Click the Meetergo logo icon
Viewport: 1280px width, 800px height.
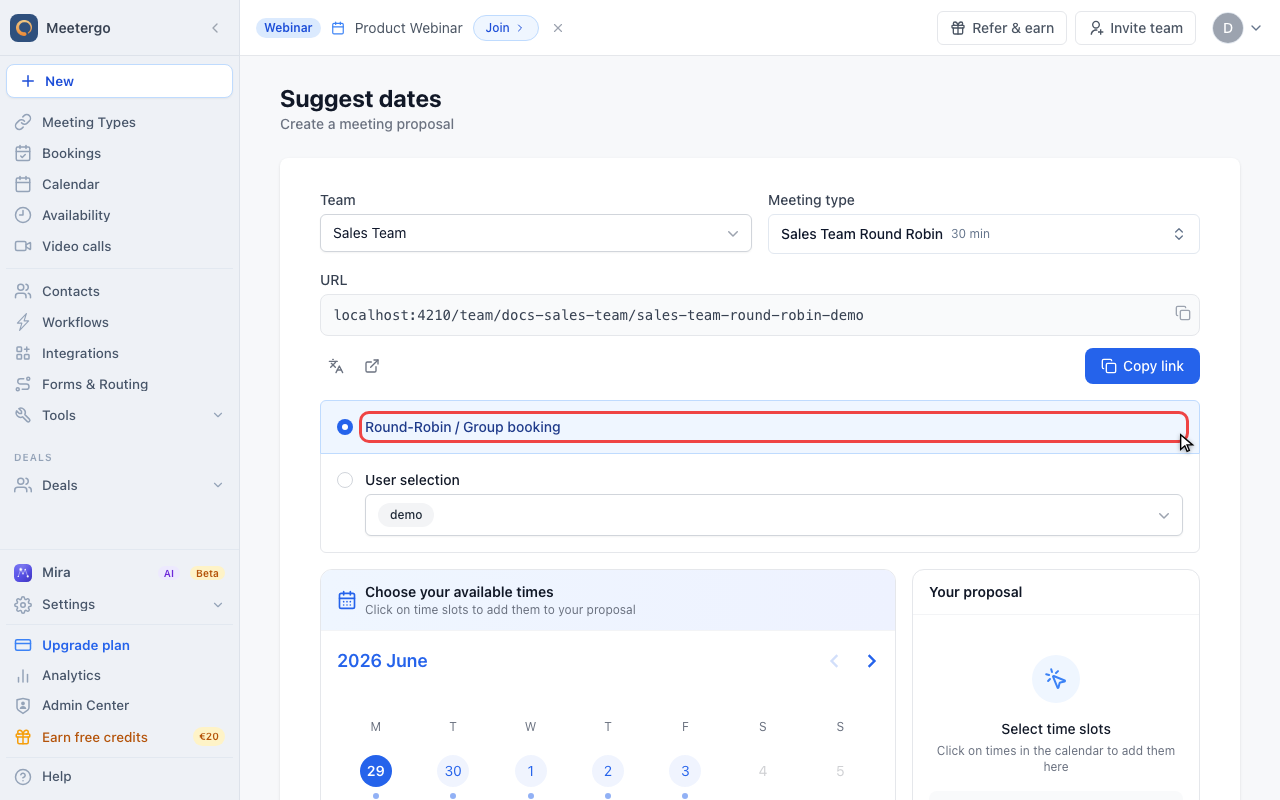(x=24, y=28)
